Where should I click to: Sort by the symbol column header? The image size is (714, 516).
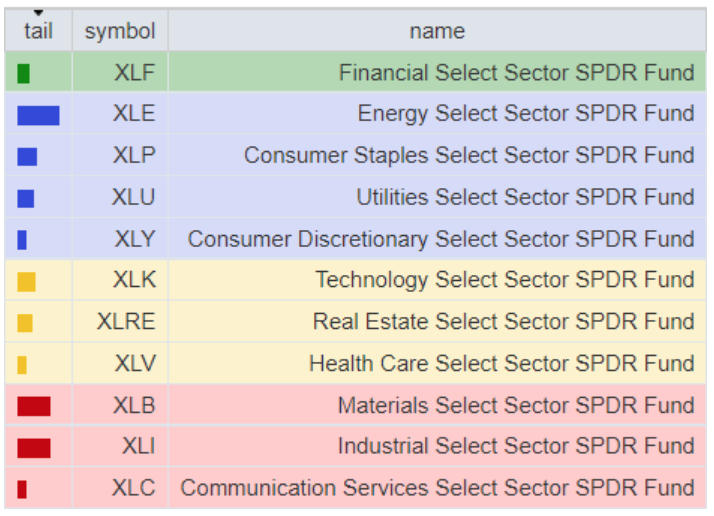click(x=120, y=32)
